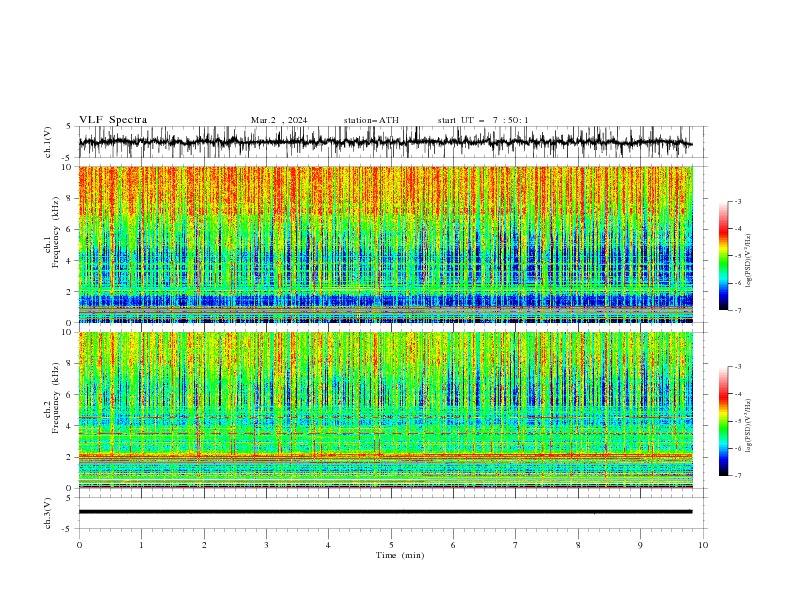
Task: Click time axis tick label '1'
Action: point(141,545)
